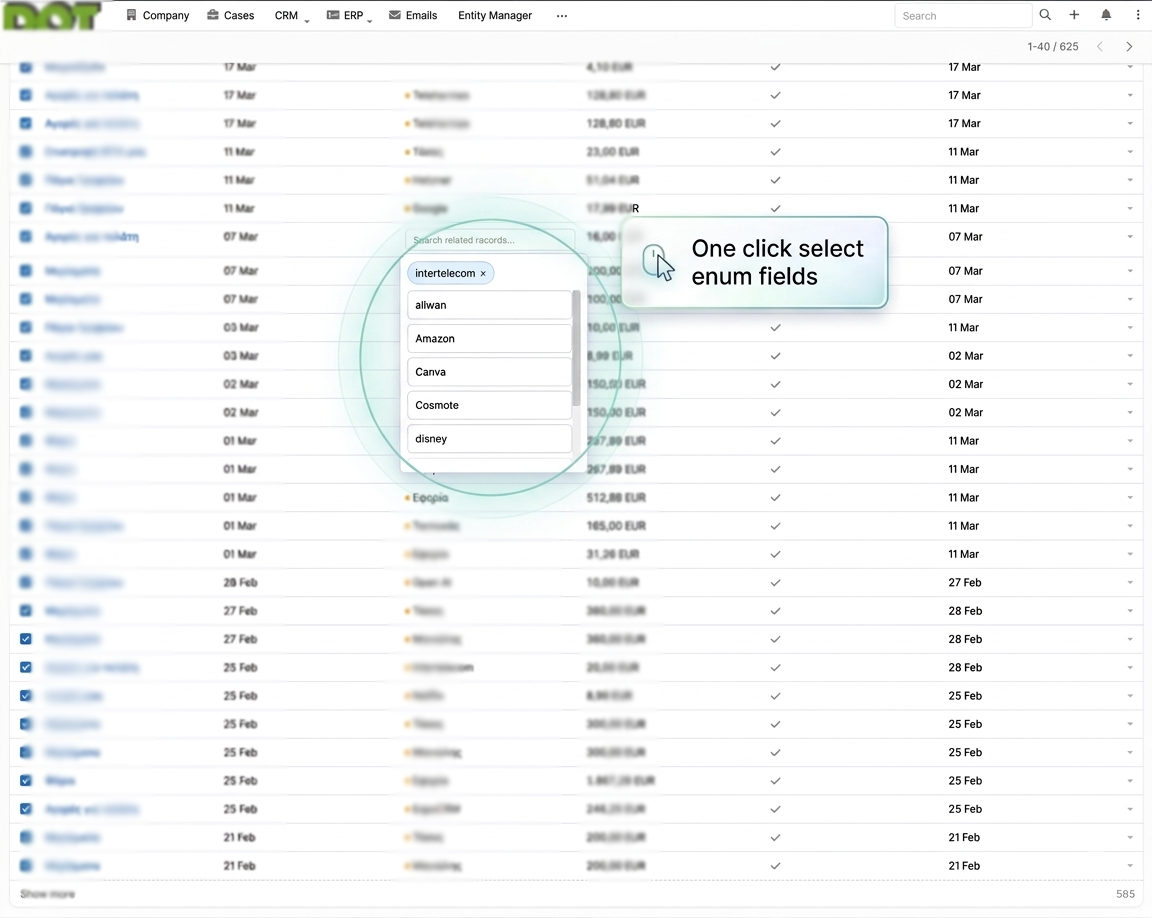
Task: Click the DOT logo
Action: [x=52, y=16]
